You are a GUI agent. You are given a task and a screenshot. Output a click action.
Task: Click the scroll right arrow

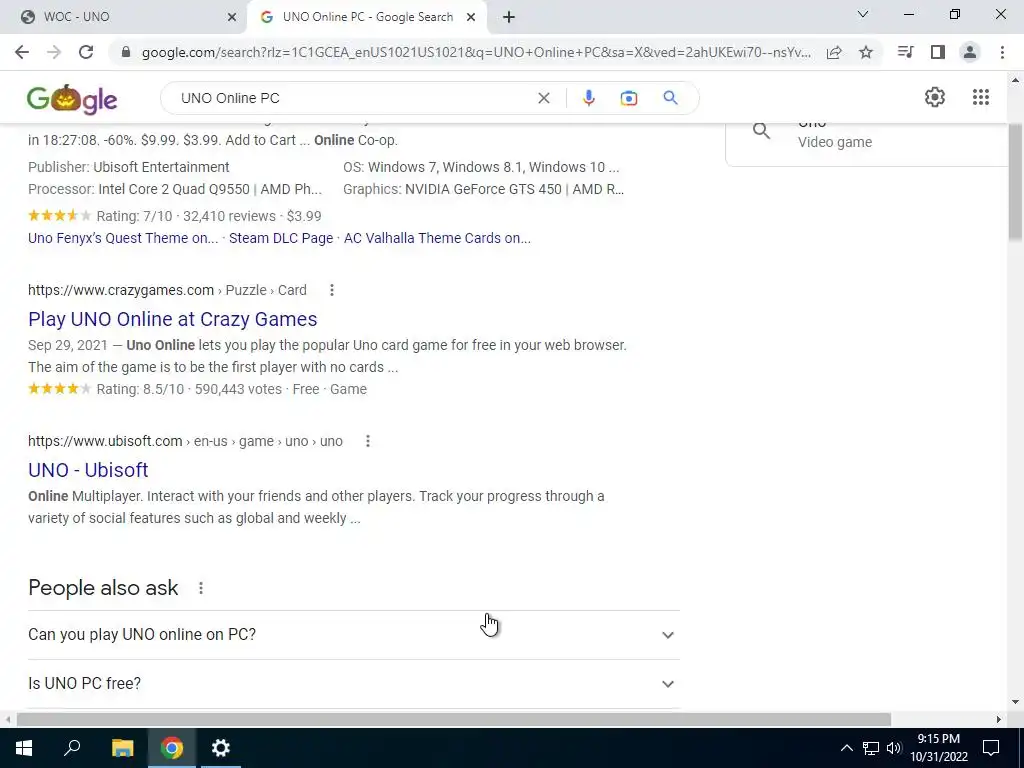pyautogui.click(x=999, y=720)
